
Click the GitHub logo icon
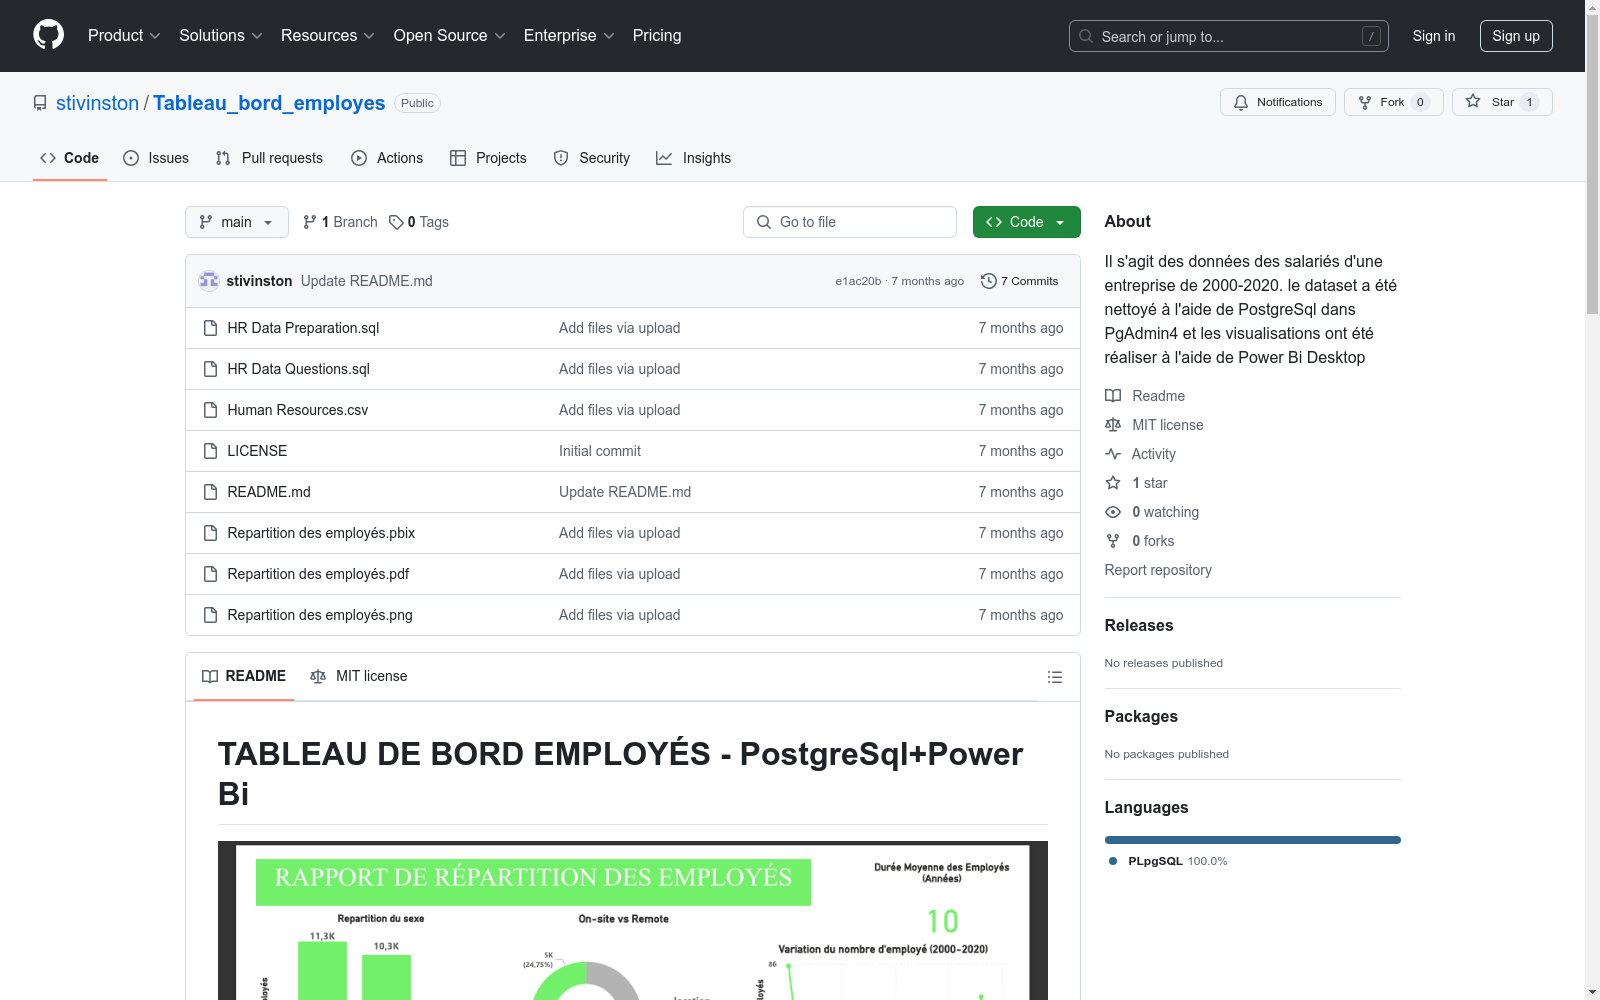click(48, 35)
